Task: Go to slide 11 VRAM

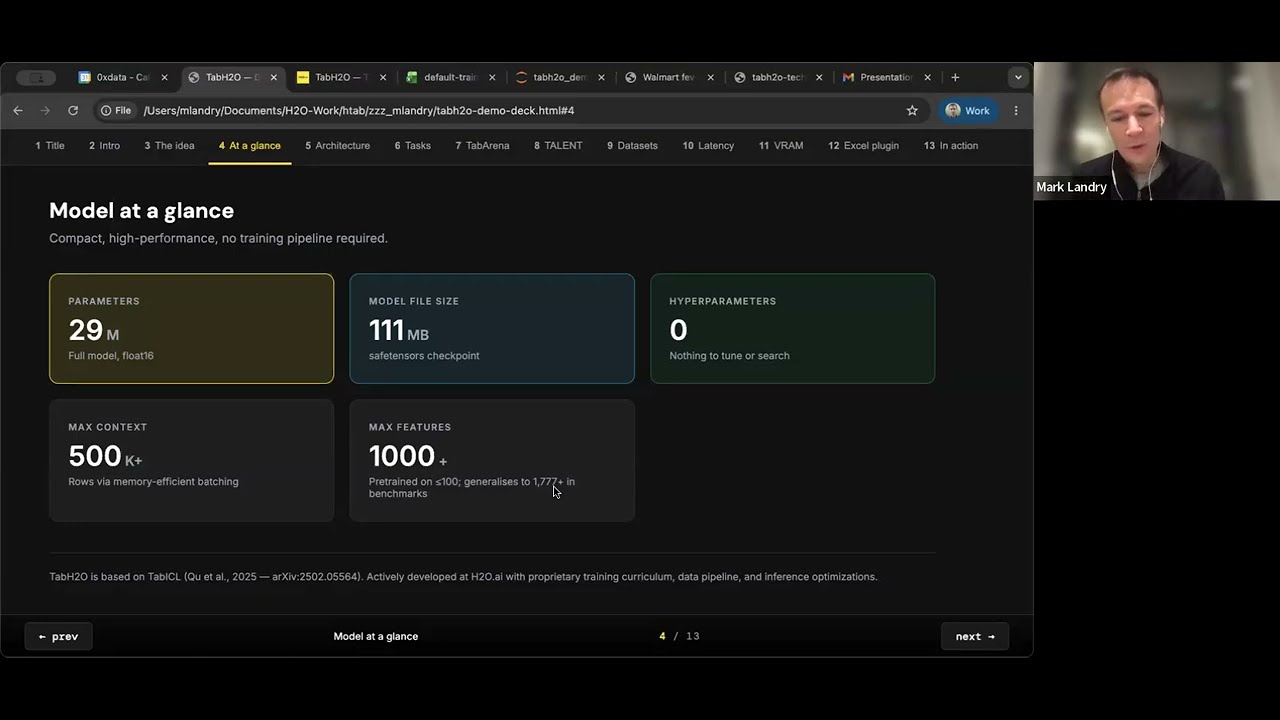Action: point(781,145)
